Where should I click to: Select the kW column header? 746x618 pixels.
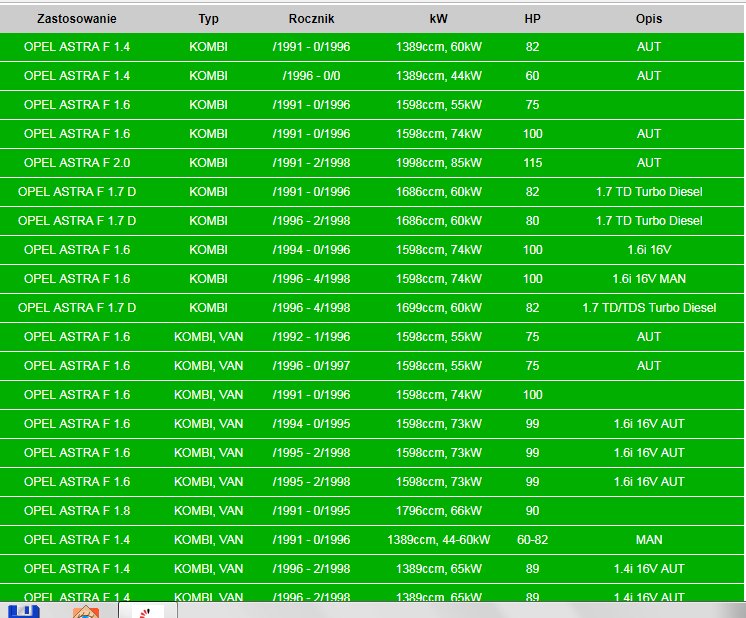point(438,18)
